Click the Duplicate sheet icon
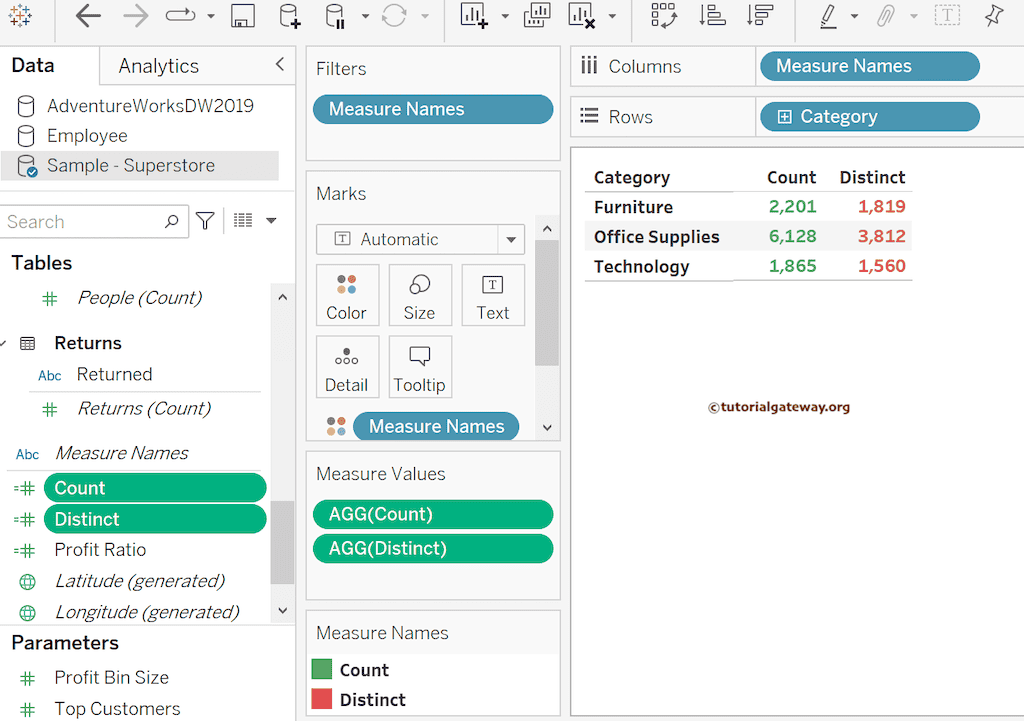The height and width of the screenshot is (721, 1024). click(x=537, y=16)
